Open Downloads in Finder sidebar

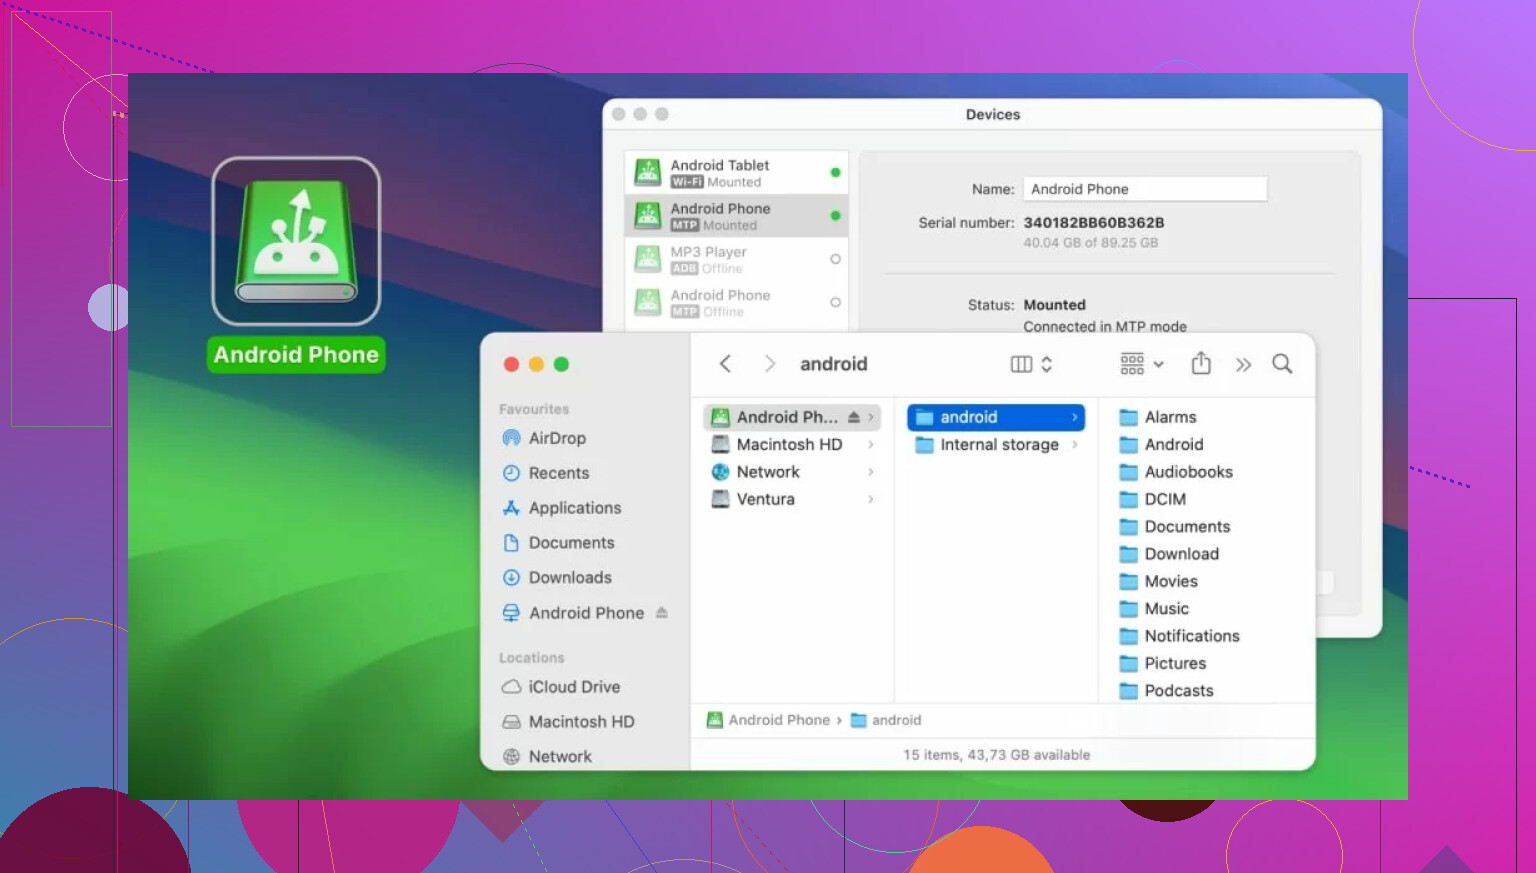(557, 578)
